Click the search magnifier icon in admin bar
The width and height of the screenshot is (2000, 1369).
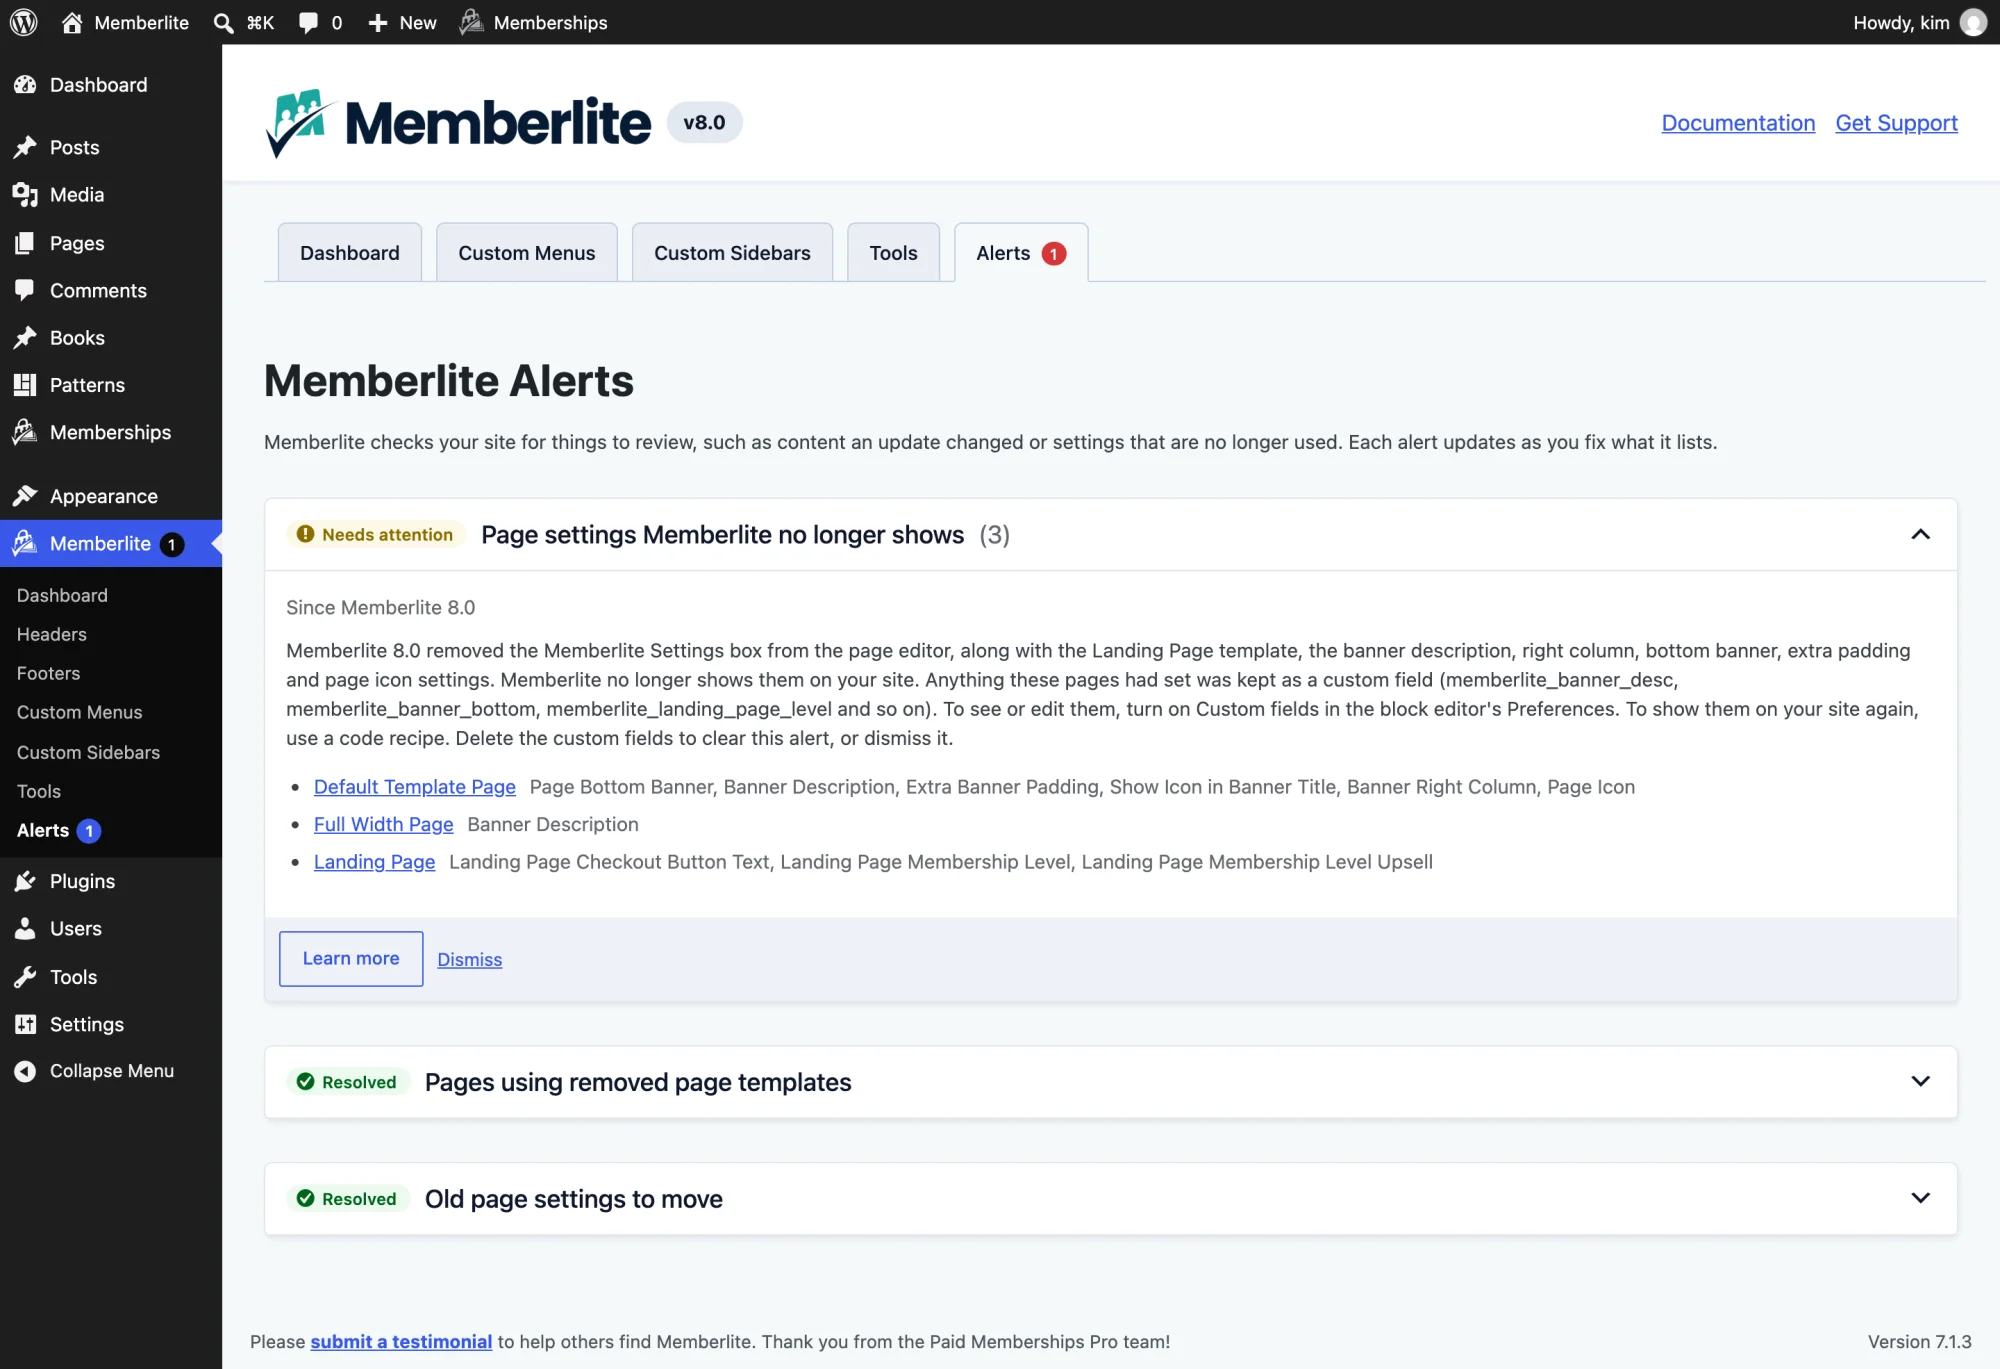[224, 22]
